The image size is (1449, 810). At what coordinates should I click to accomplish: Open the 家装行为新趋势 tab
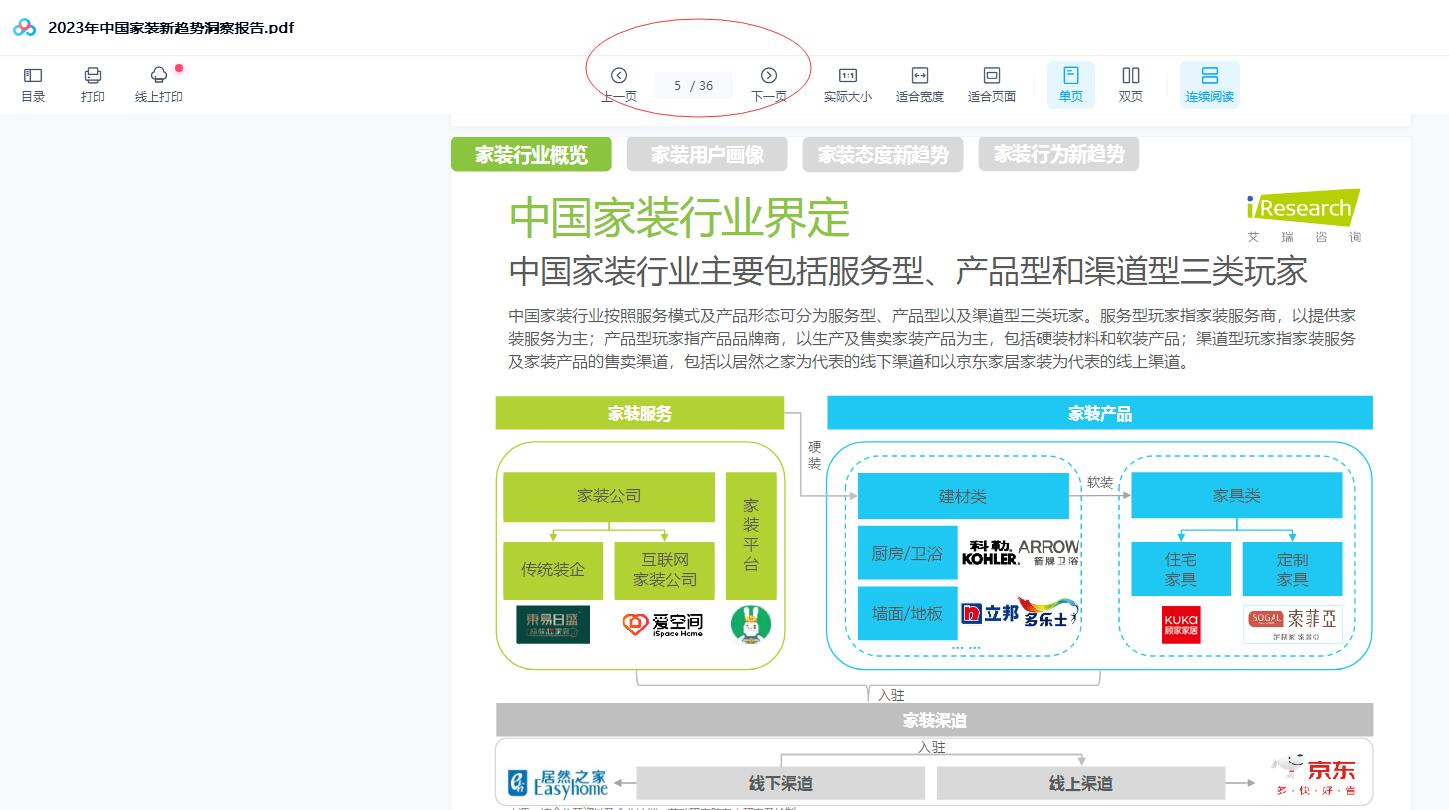1058,155
